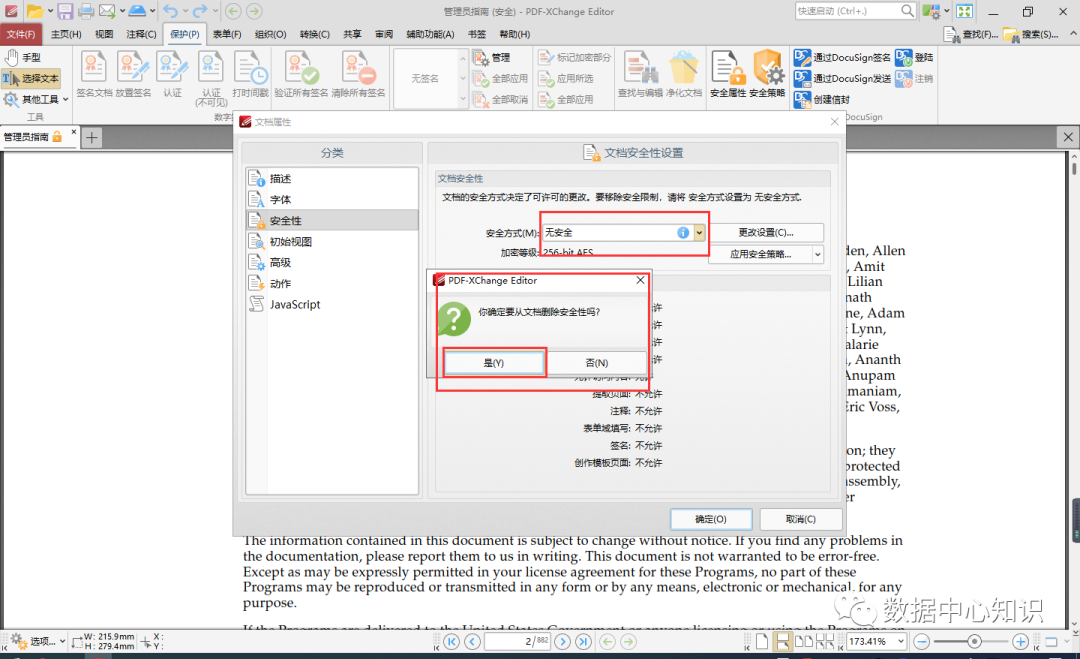Confirm removal by clicking Yes (是)
This screenshot has width=1080, height=659.
[x=494, y=363]
